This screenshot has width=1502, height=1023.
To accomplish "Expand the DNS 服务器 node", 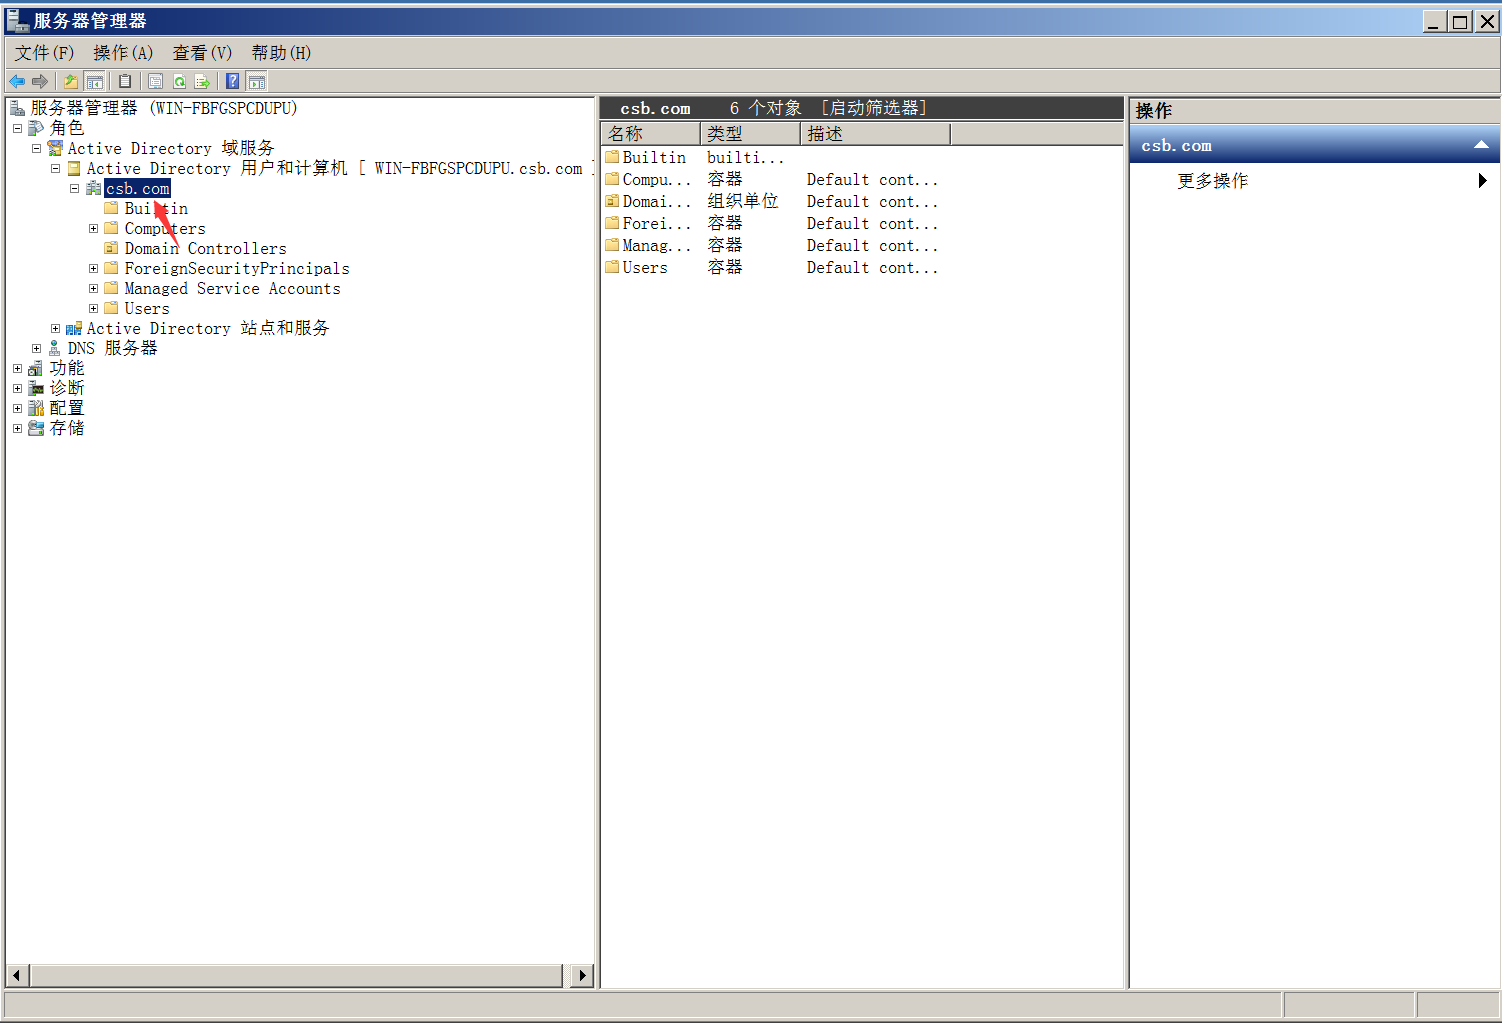I will (37, 349).
